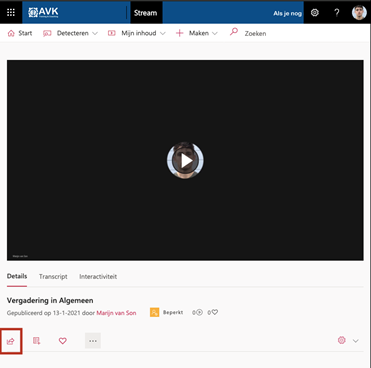The image size is (371, 368).
Task: Click the search magnifier icon
Action: 234,32
